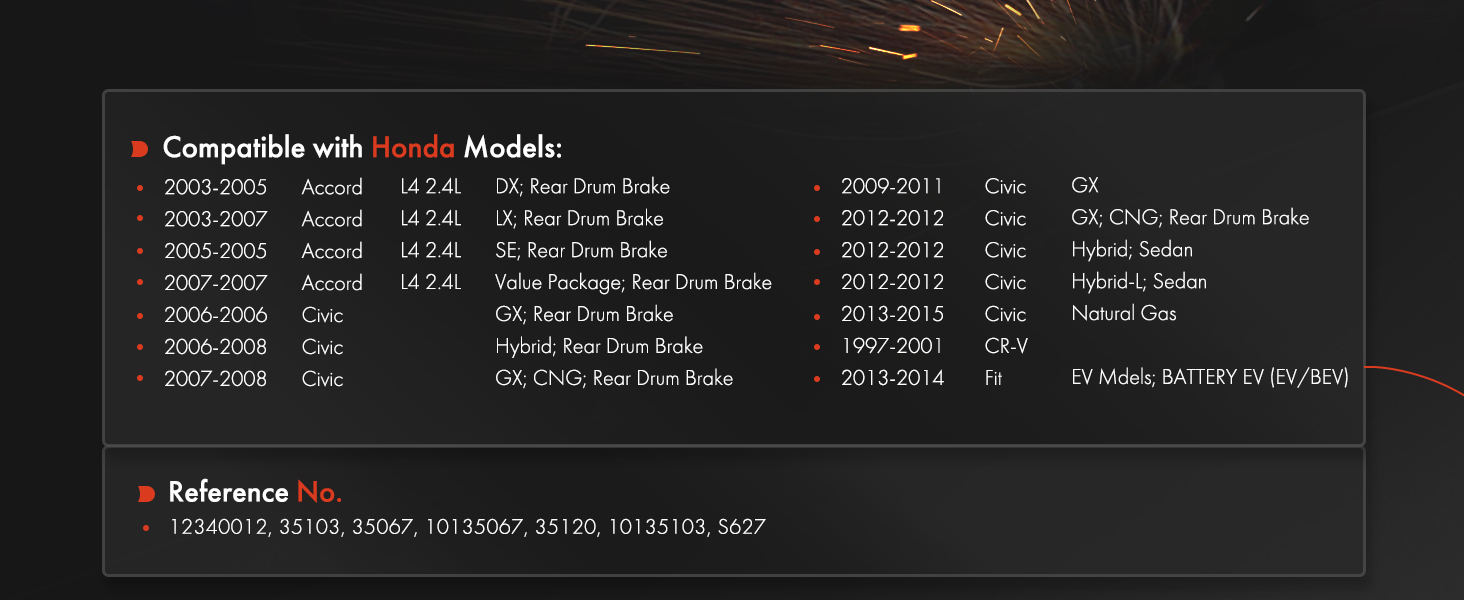Click the Natural Gas Civic entry
This screenshot has width=1464, height=600.
1124,314
